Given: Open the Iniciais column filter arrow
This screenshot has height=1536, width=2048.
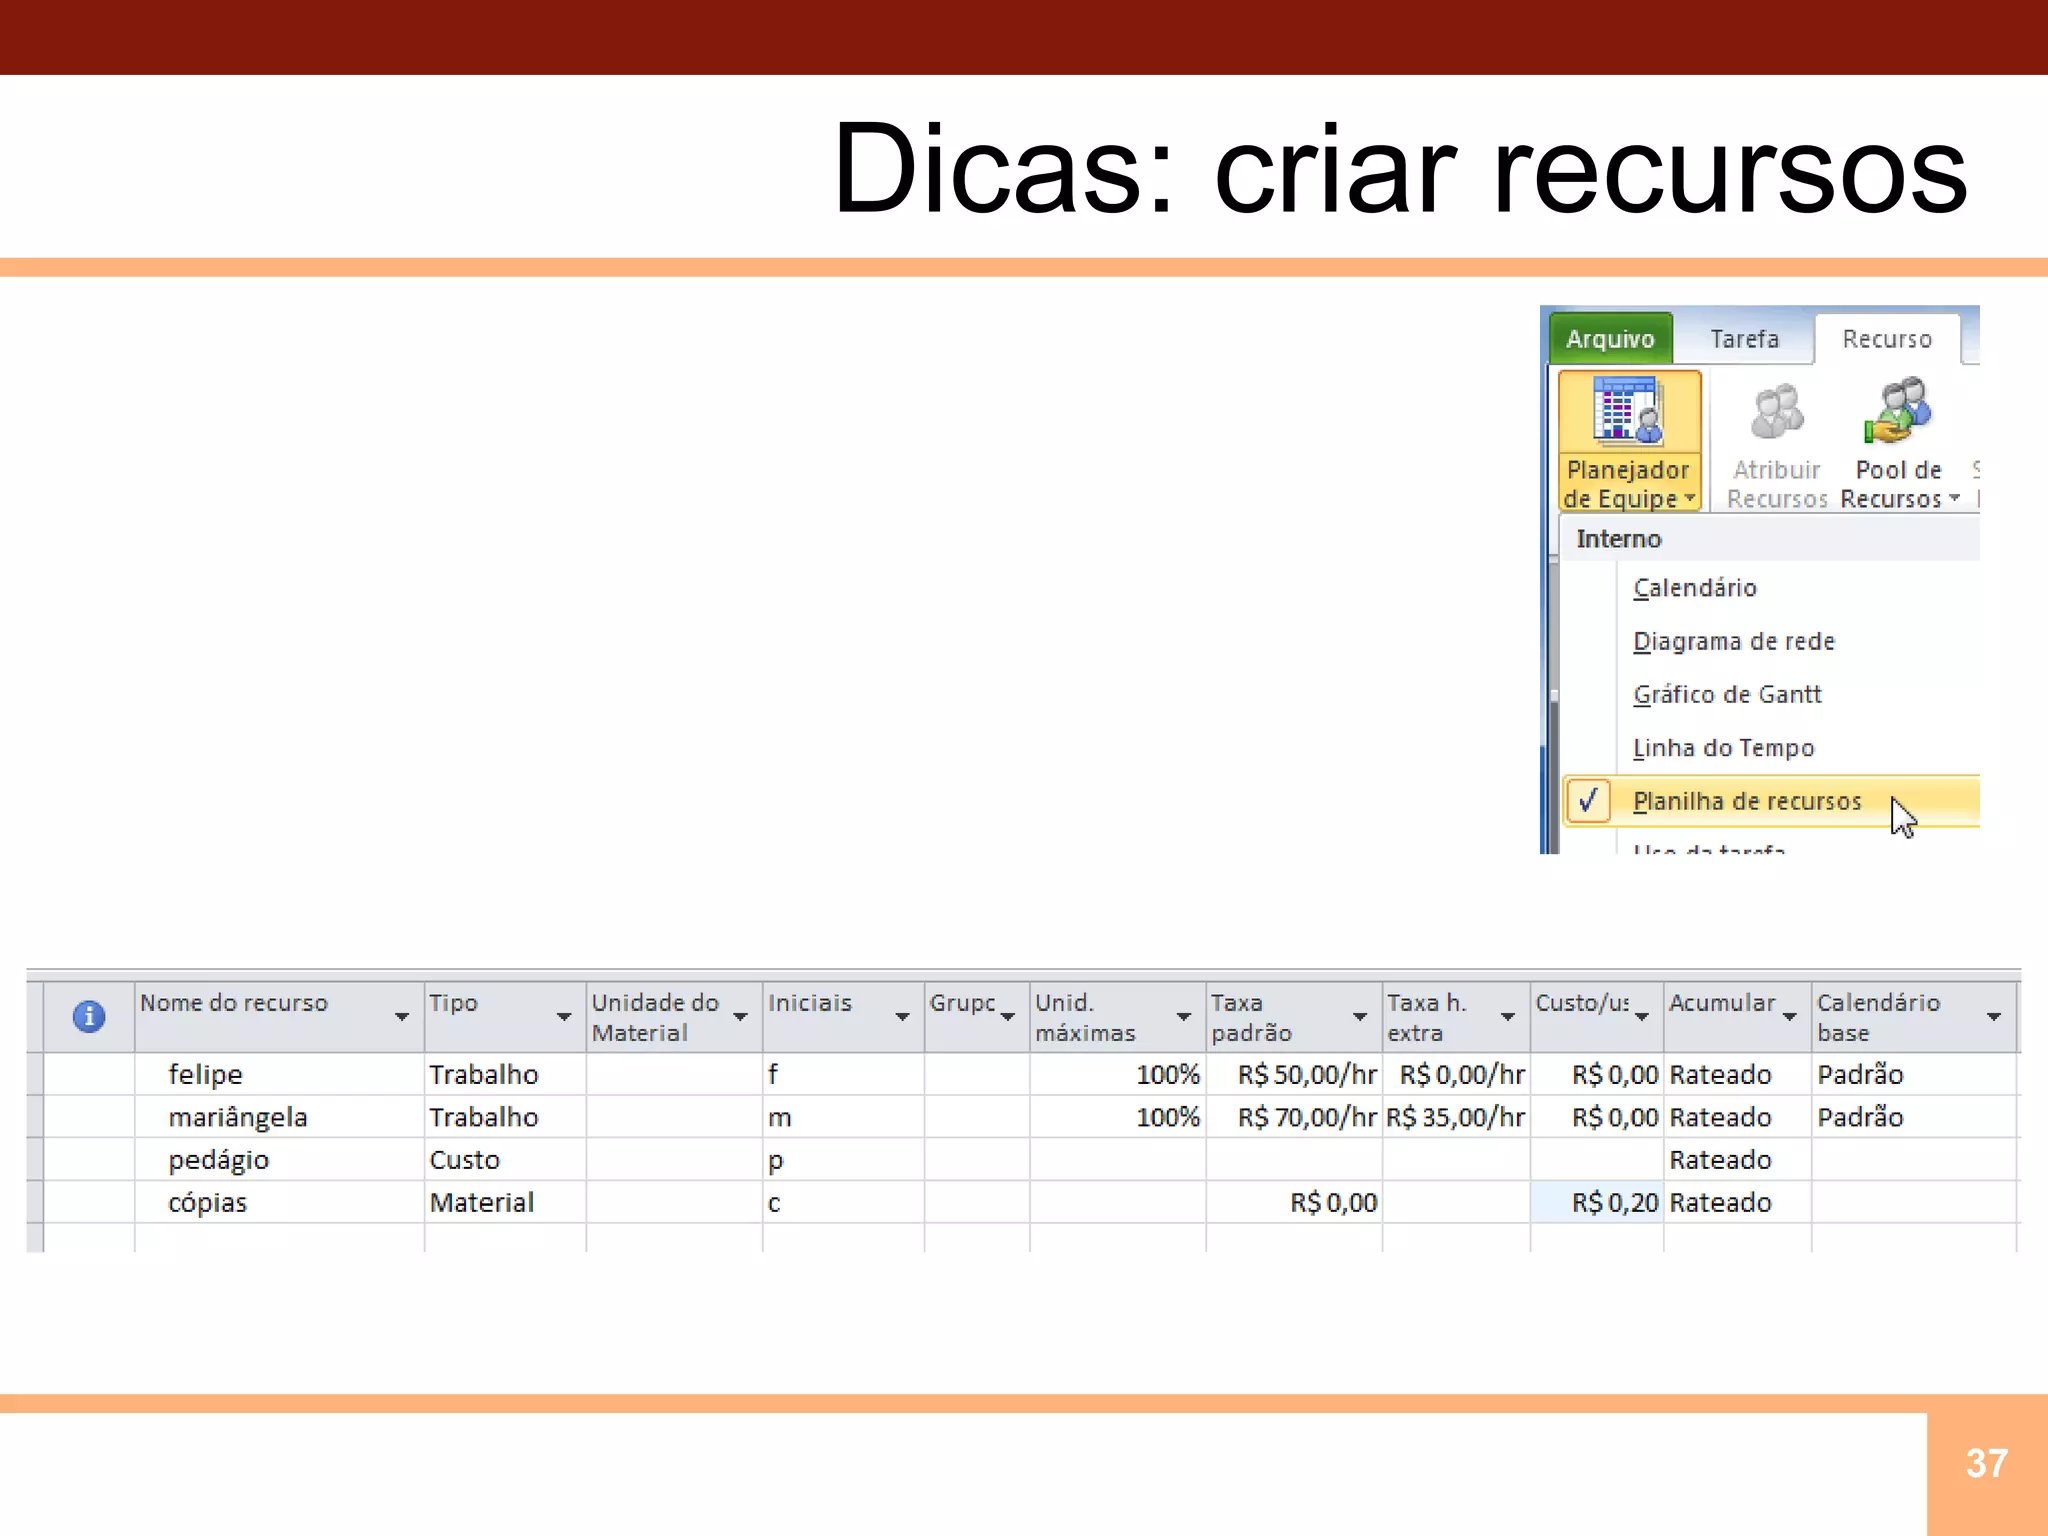Looking at the screenshot, I should click(902, 1016).
